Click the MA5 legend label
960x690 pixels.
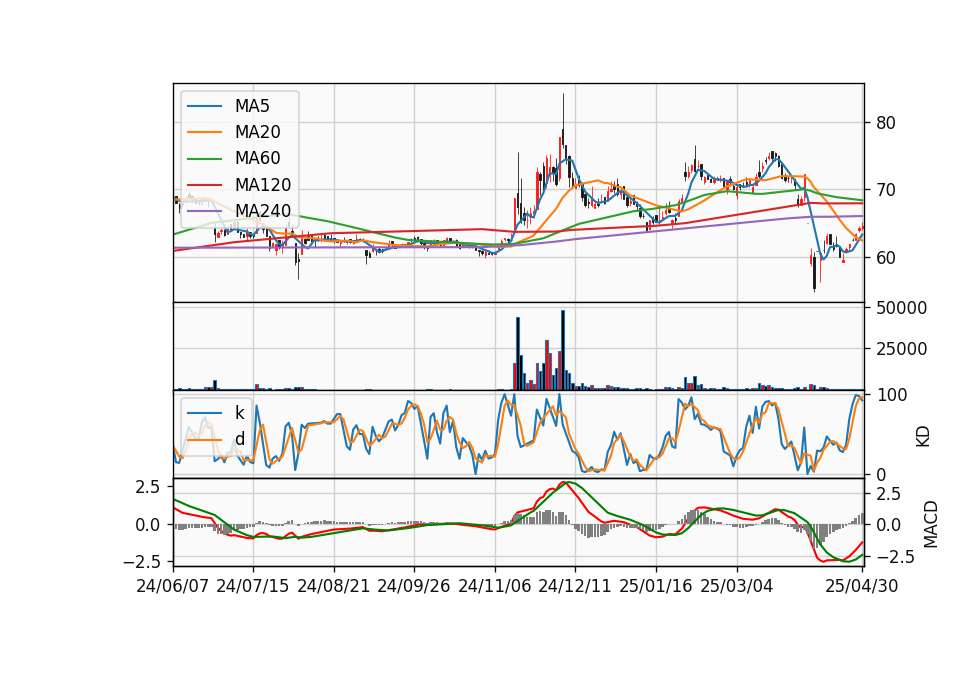(x=252, y=106)
